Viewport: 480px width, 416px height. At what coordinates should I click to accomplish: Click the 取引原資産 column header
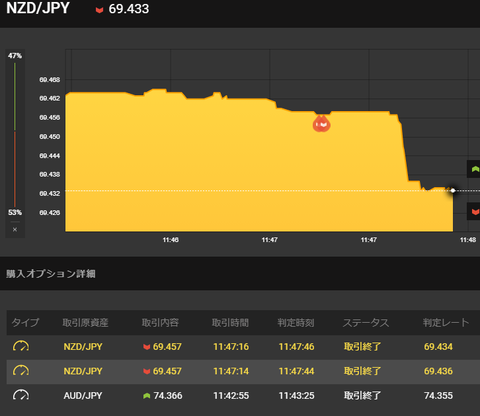[85, 322]
